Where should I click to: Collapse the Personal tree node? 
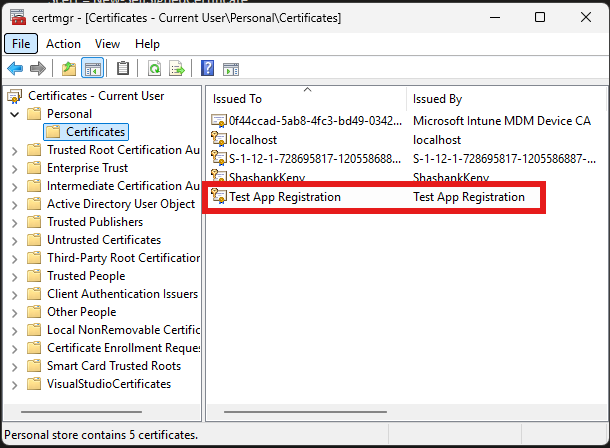click(x=15, y=114)
